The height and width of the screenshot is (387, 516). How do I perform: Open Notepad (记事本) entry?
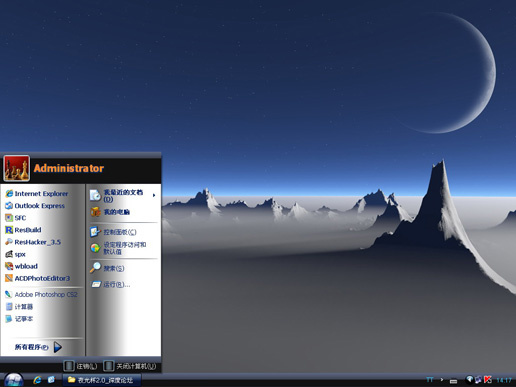pyautogui.click(x=19, y=319)
